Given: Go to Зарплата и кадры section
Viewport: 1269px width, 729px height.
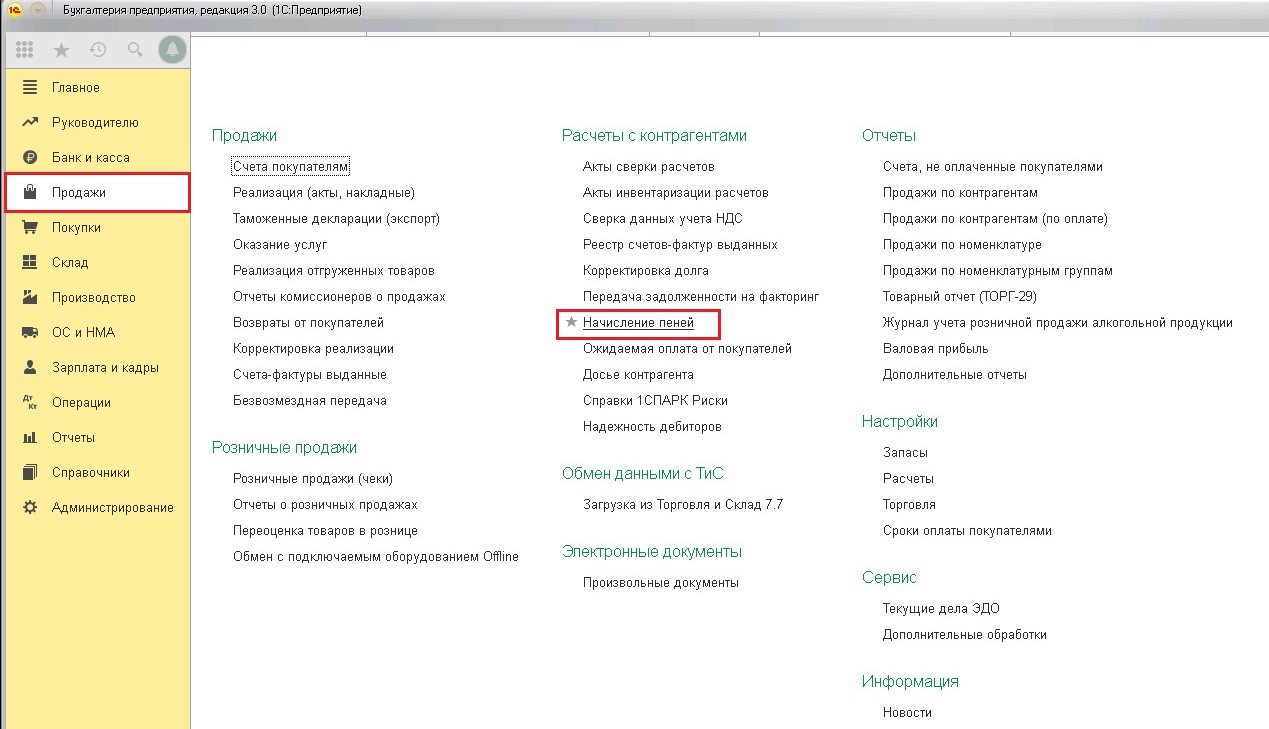Looking at the screenshot, I should [105, 367].
